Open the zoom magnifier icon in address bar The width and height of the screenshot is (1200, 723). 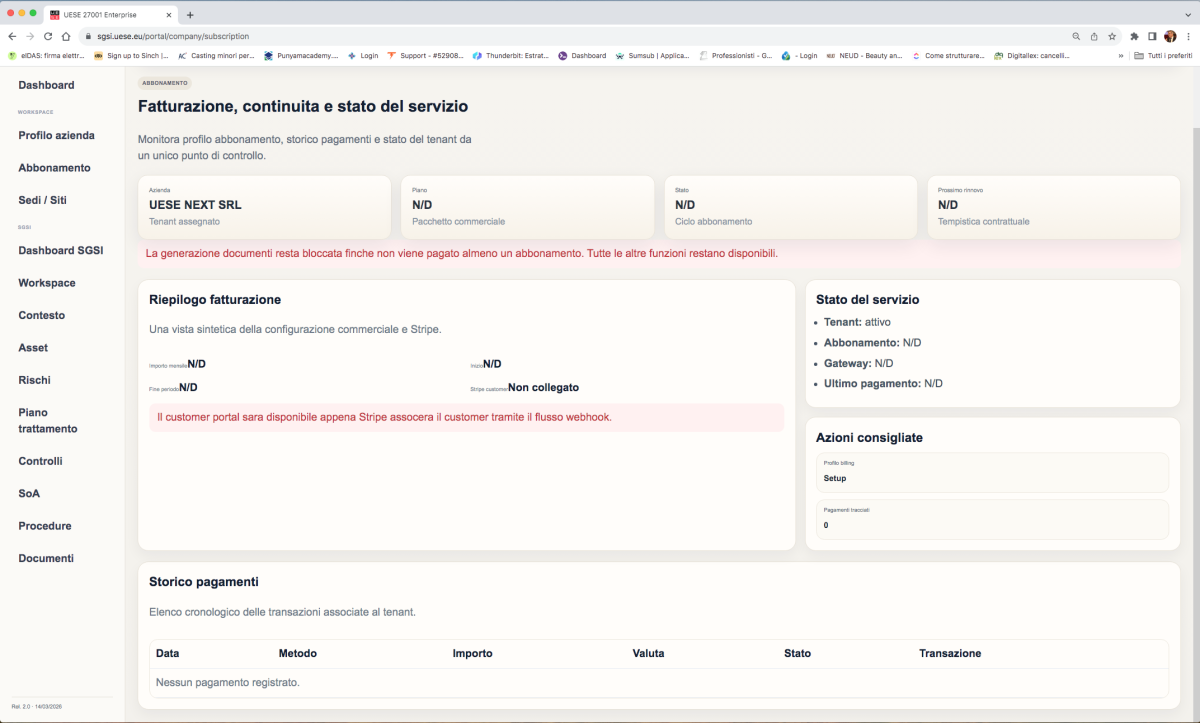[x=1077, y=36]
